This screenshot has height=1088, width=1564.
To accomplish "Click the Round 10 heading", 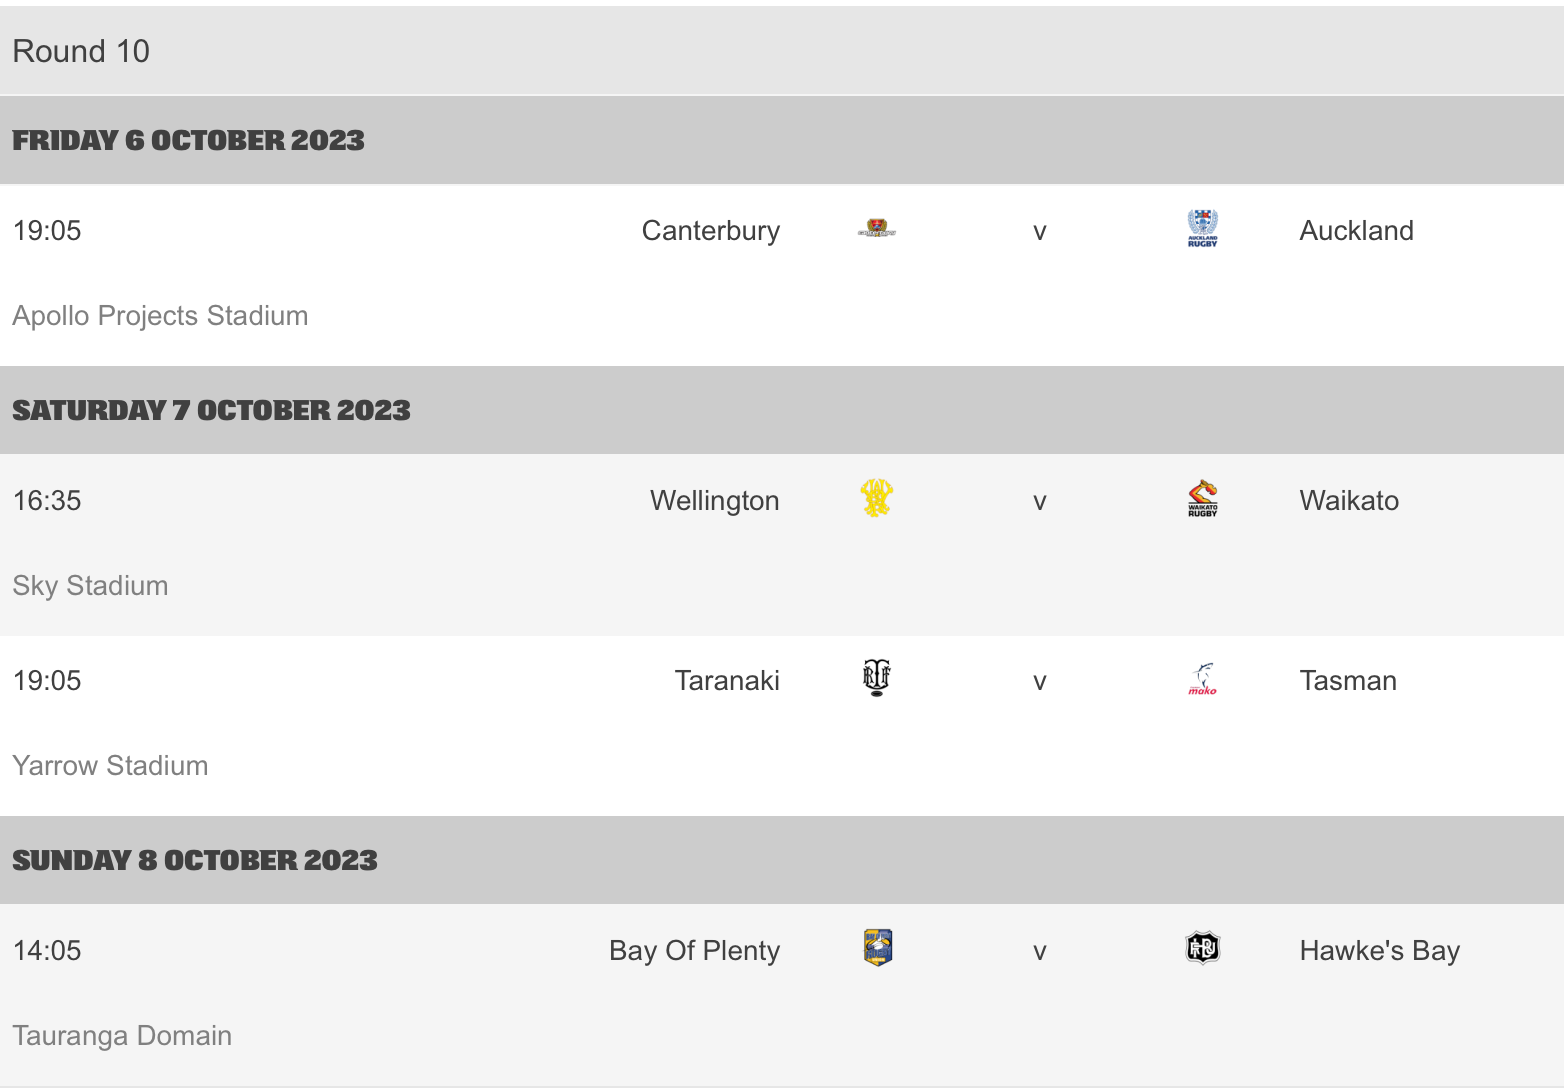I will coord(81,51).
